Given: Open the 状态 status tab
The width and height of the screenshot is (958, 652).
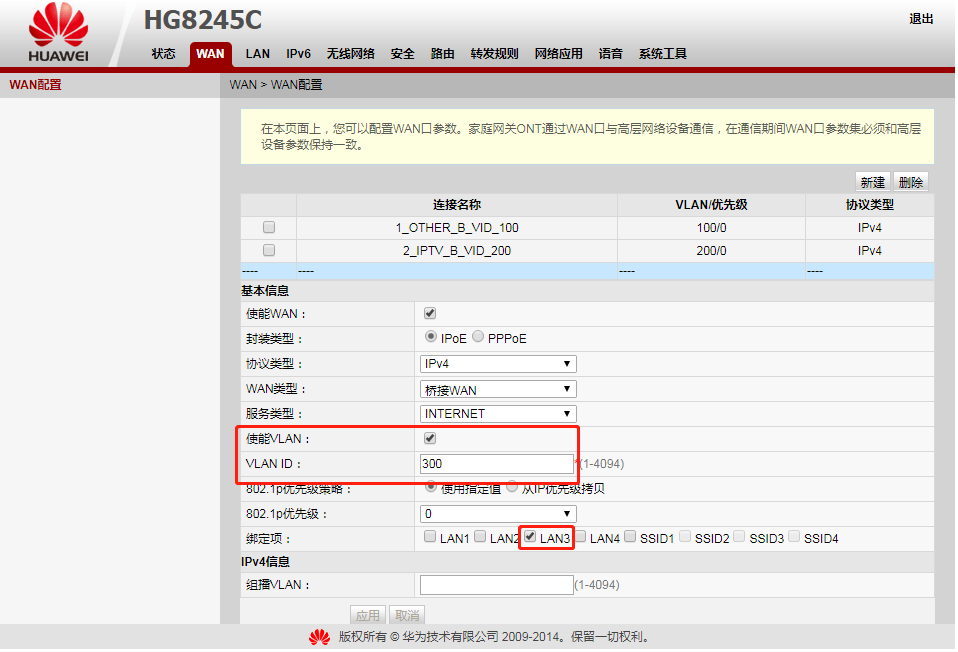Looking at the screenshot, I should 163,54.
